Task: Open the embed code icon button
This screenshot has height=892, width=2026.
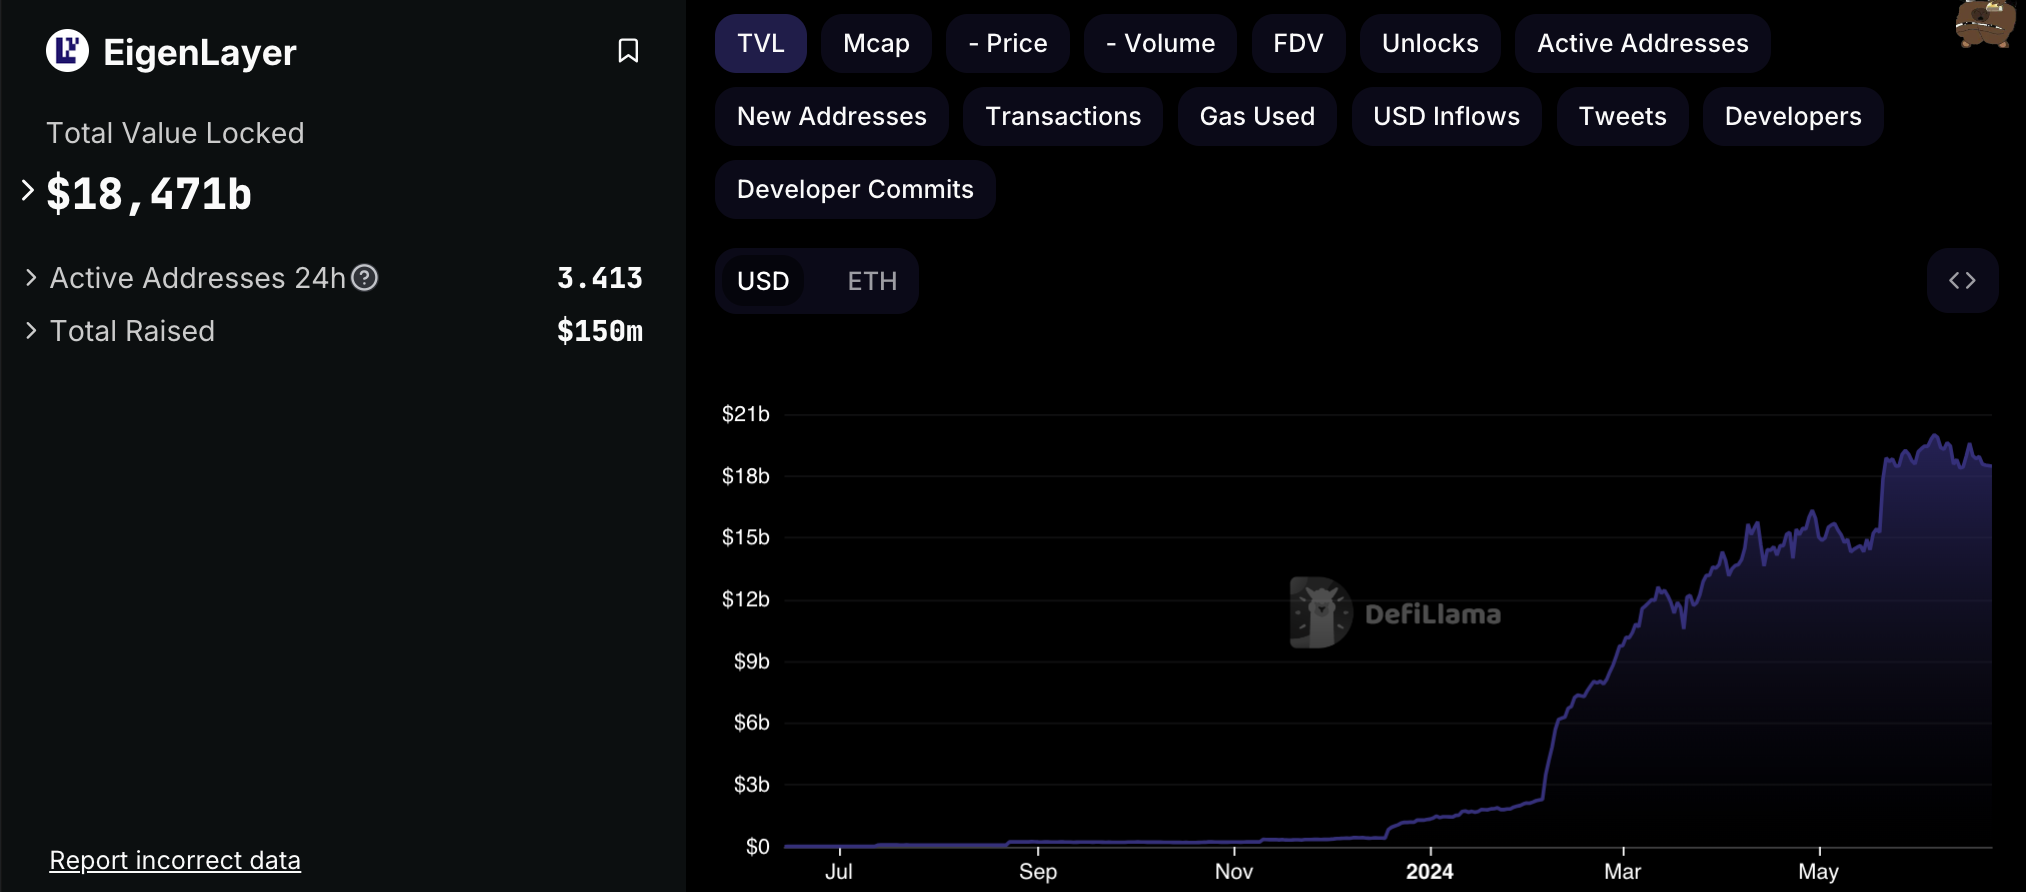Action: 1962,281
